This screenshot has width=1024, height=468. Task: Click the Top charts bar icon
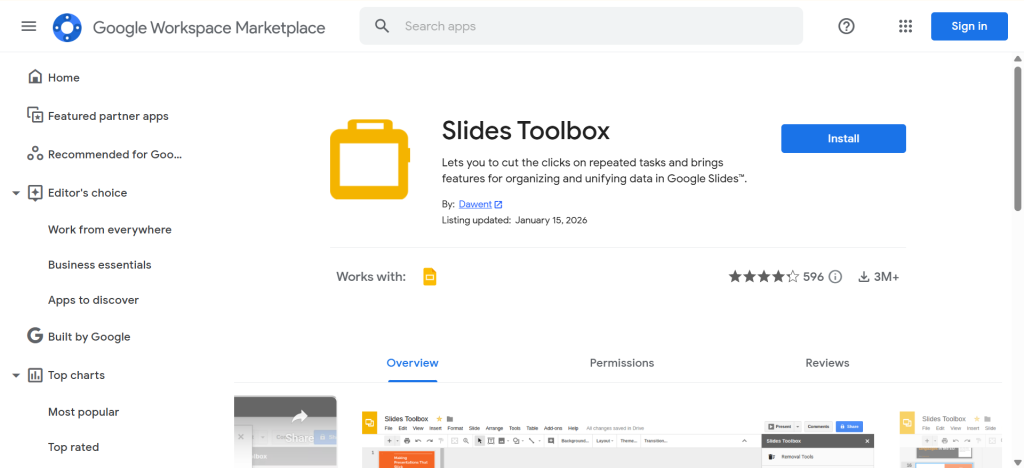click(35, 375)
